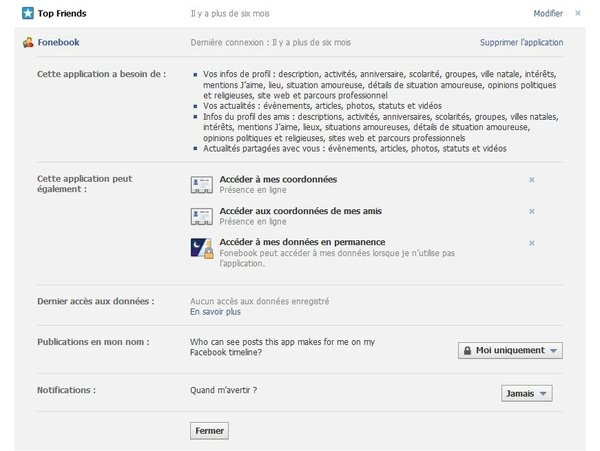Open the 'Jamais' notifications dropdown

point(527,393)
